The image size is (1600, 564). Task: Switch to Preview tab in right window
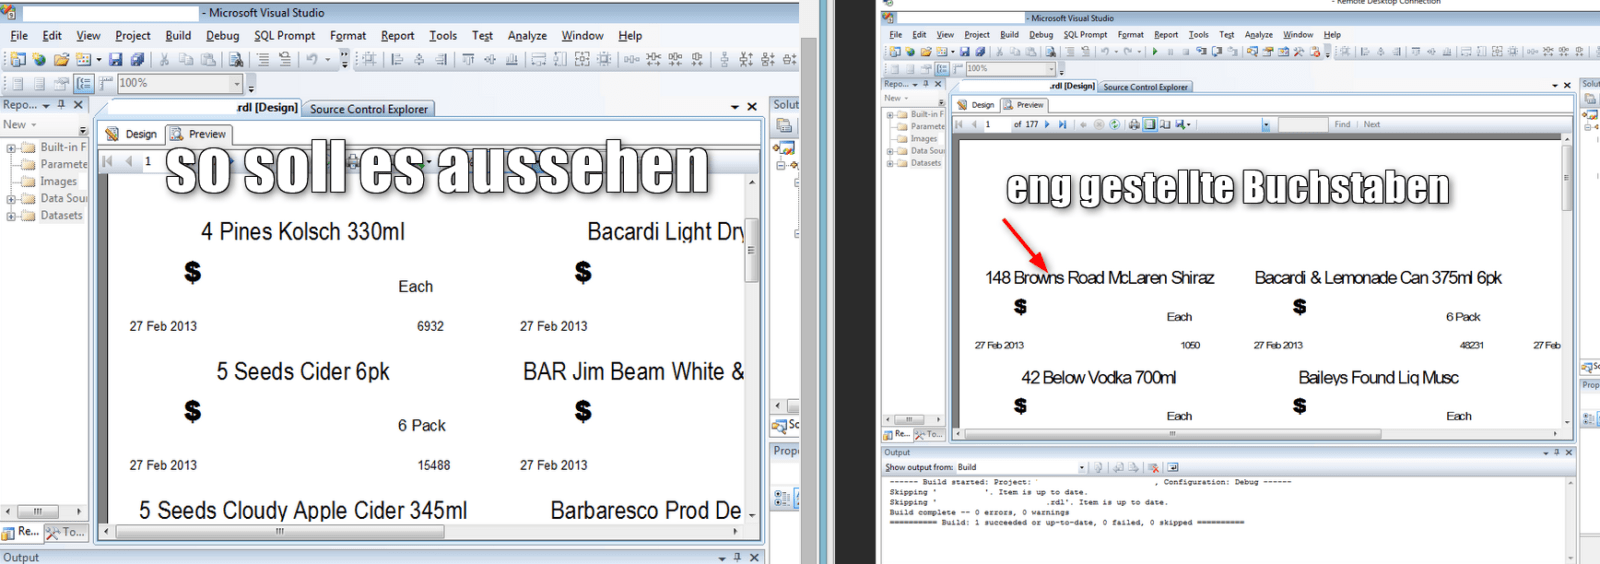(1024, 104)
